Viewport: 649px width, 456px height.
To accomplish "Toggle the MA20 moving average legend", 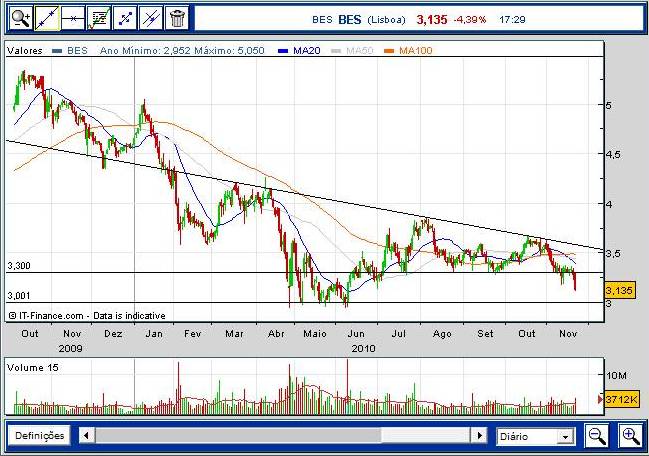I will (300, 50).
